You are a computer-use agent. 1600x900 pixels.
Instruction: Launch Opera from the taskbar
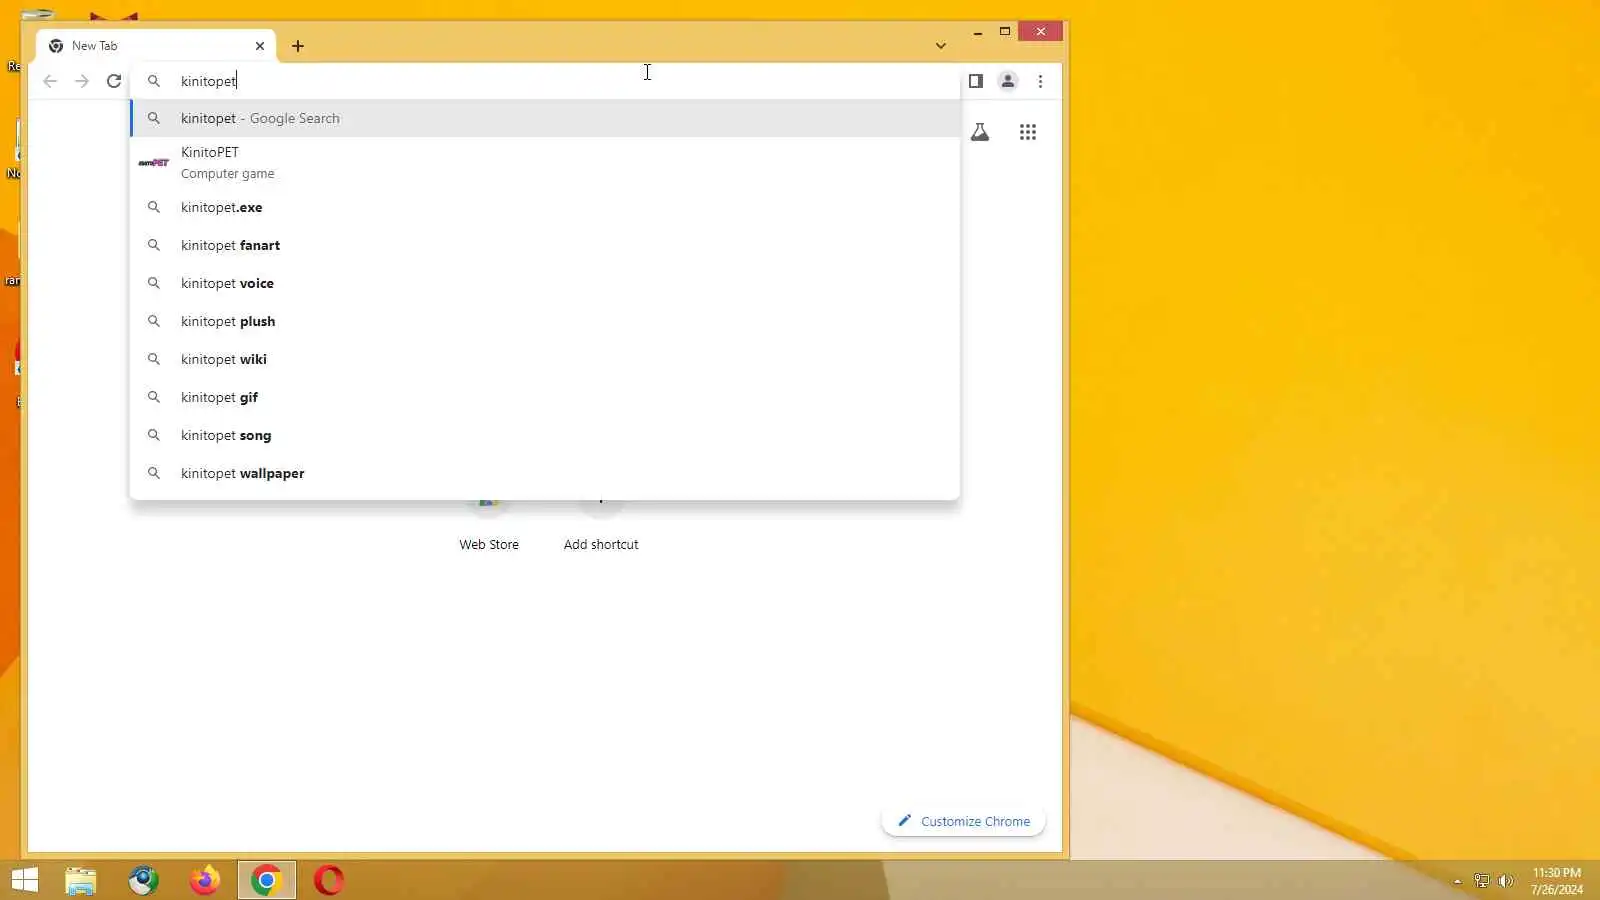pos(329,880)
